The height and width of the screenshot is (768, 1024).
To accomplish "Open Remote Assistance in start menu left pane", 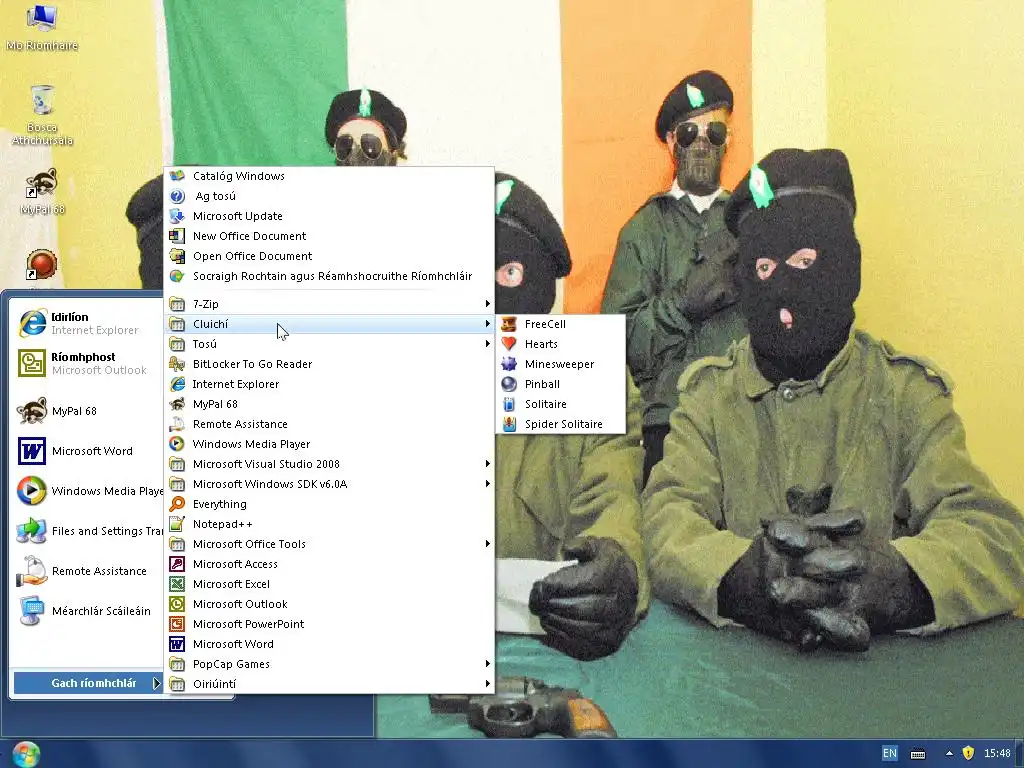I will coord(88,571).
